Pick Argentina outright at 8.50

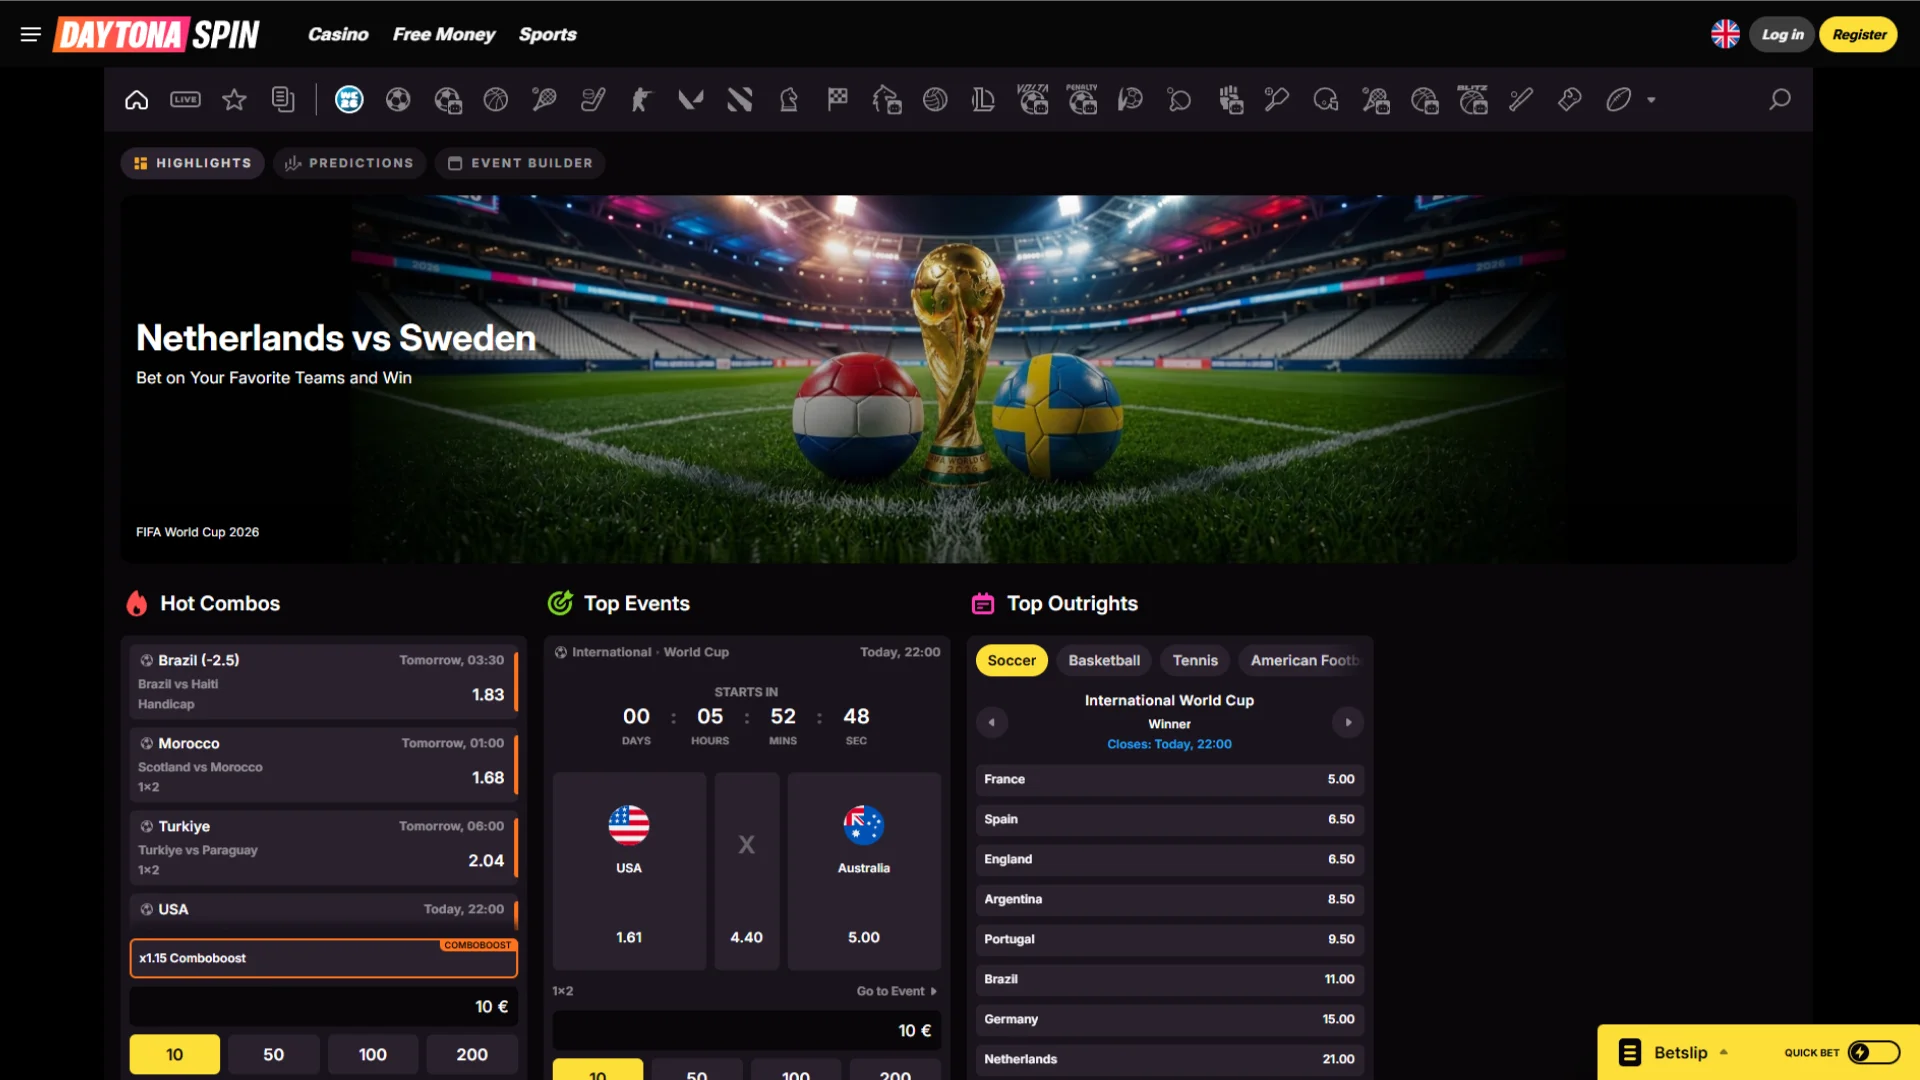click(1169, 899)
